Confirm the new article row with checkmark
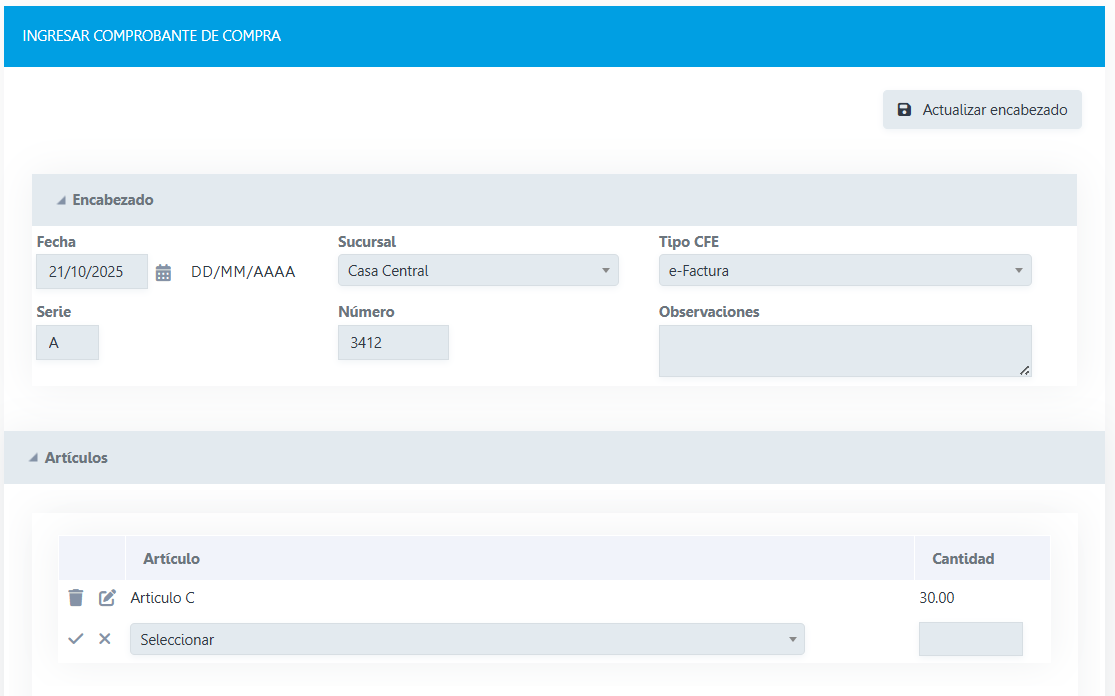Viewport: 1115px width, 696px height. click(x=76, y=639)
